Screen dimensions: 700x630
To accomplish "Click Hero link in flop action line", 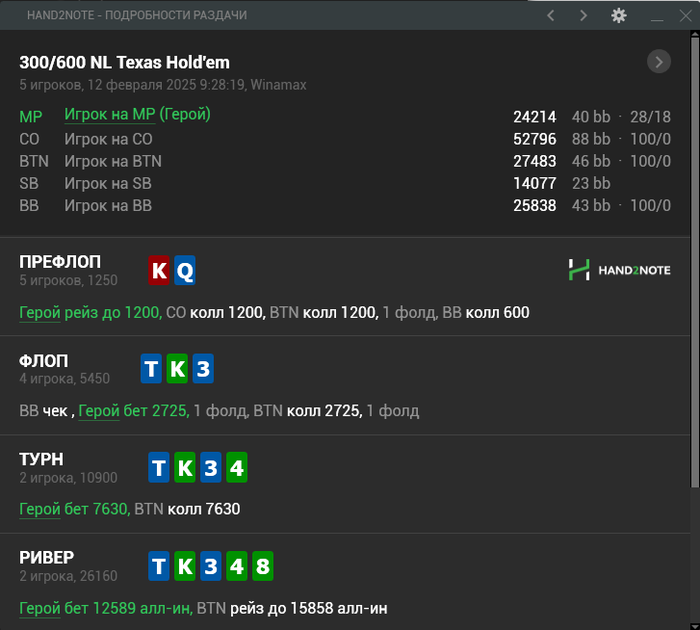I will pyautogui.click(x=99, y=411).
